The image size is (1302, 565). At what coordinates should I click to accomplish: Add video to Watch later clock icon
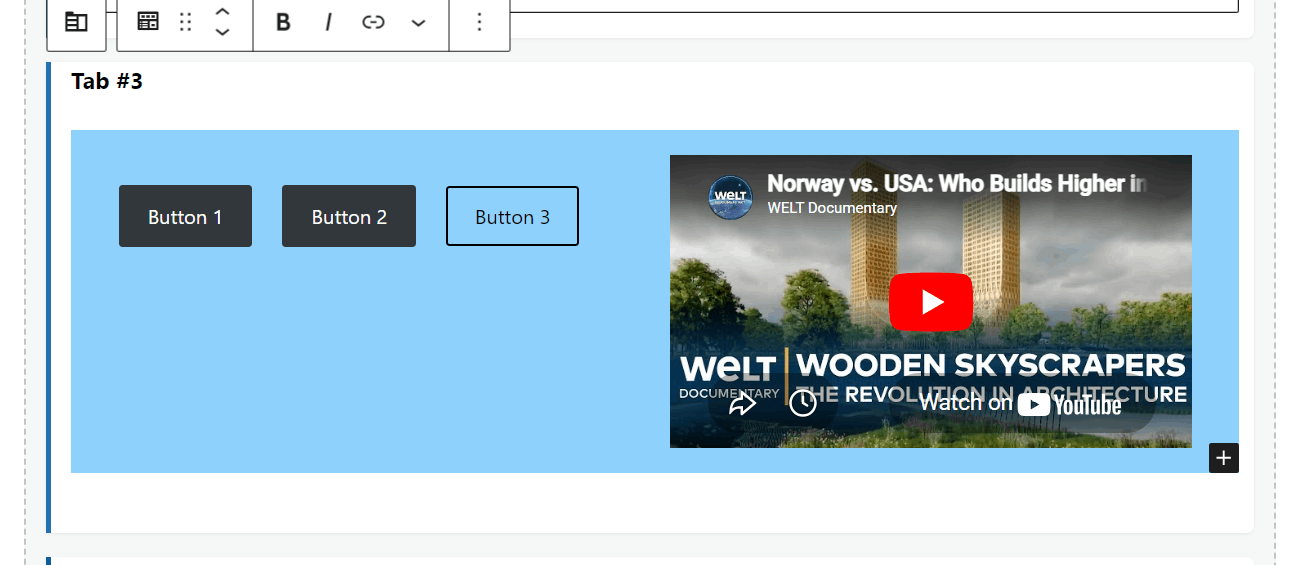click(x=803, y=402)
